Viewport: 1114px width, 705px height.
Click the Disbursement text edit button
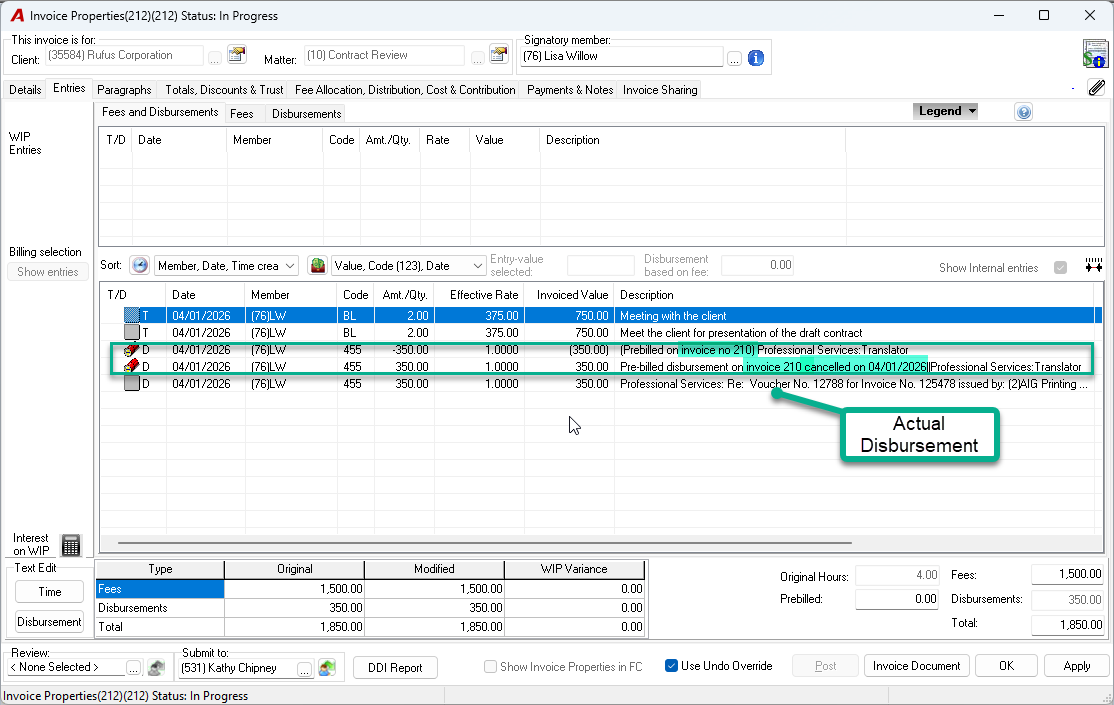point(50,622)
